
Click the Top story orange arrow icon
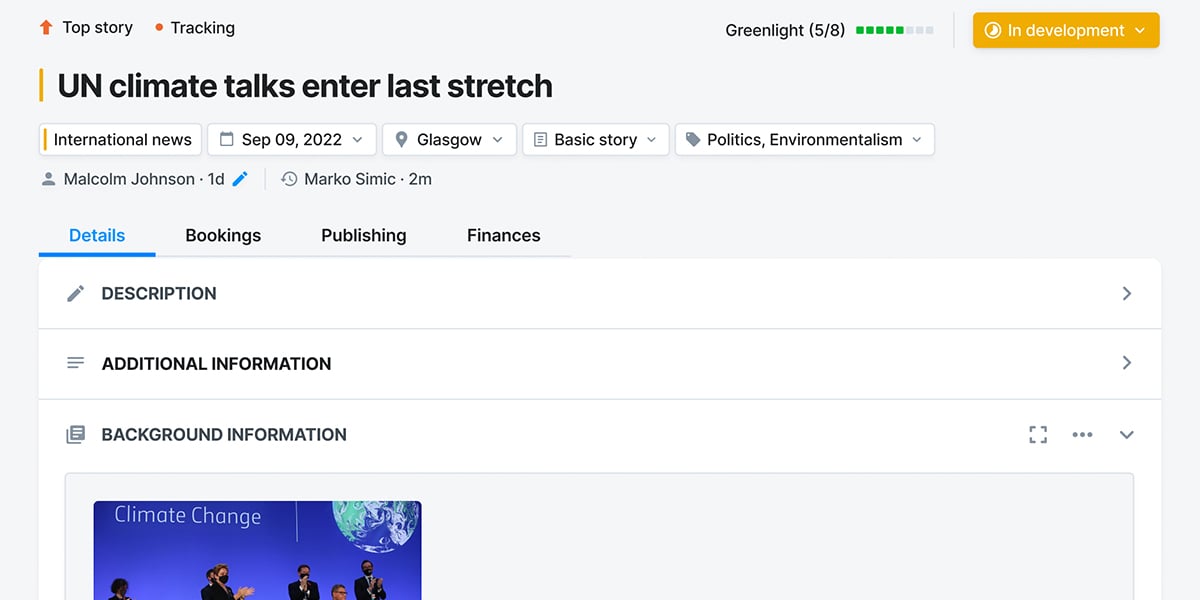point(45,28)
